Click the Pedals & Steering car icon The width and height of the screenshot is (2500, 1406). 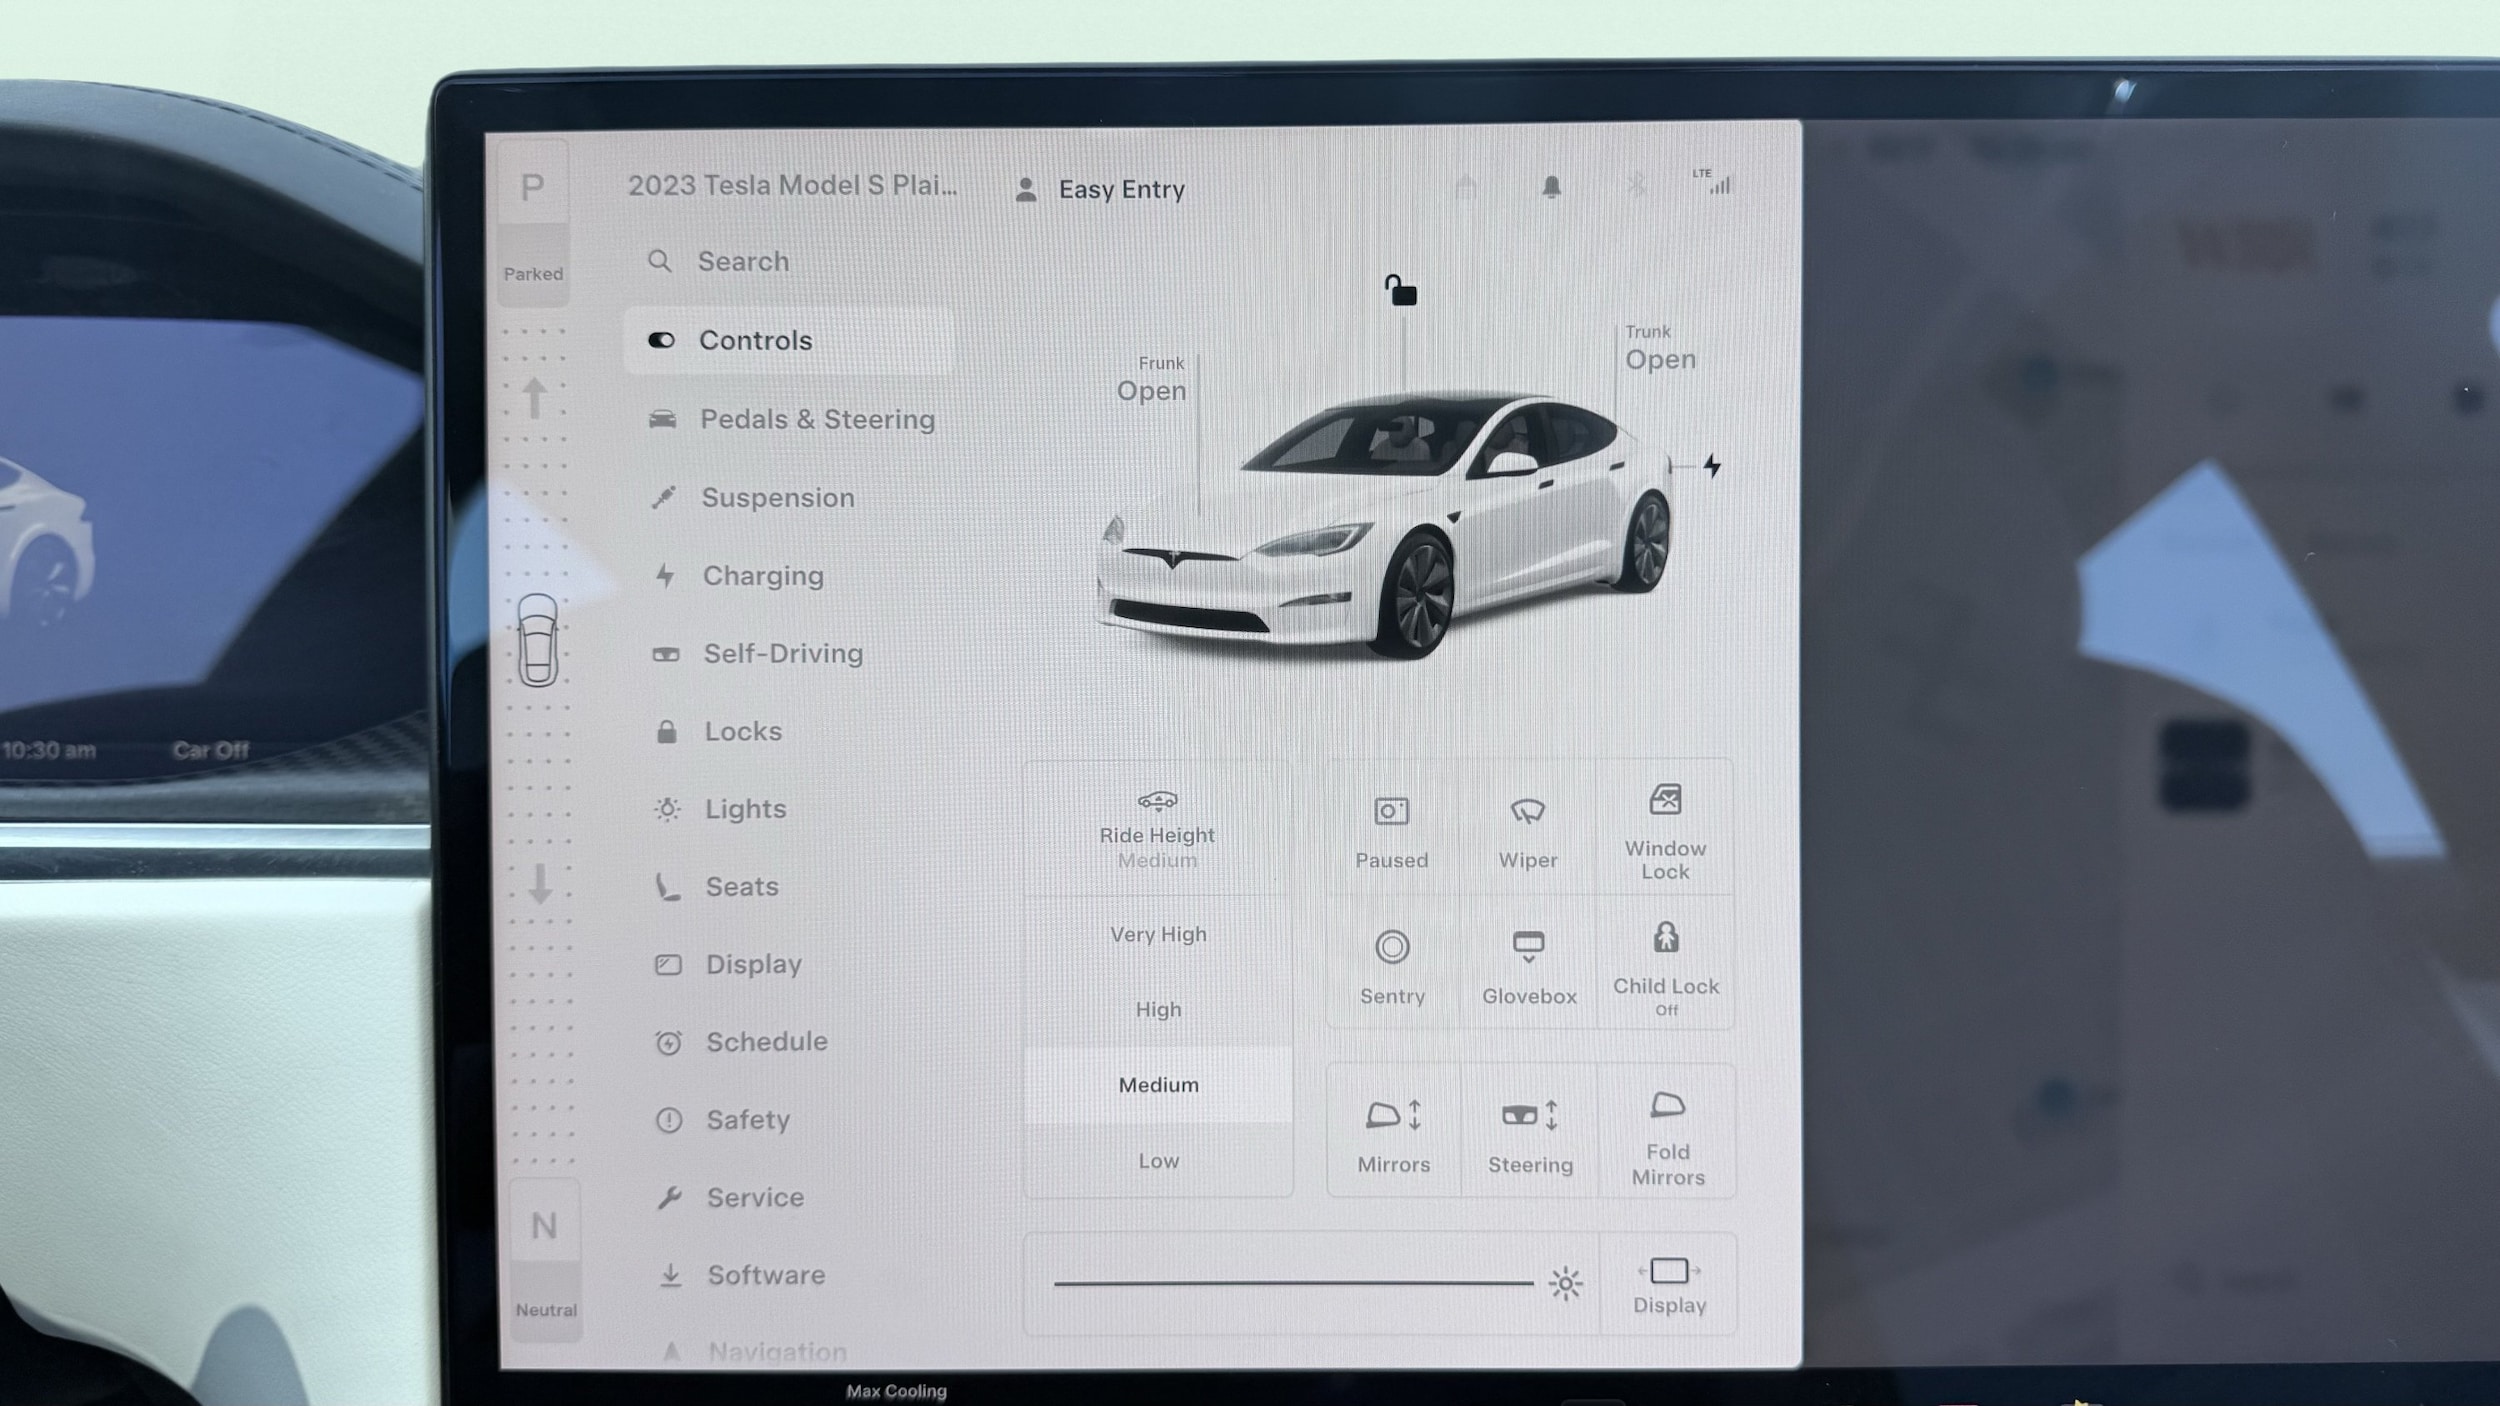coord(662,419)
